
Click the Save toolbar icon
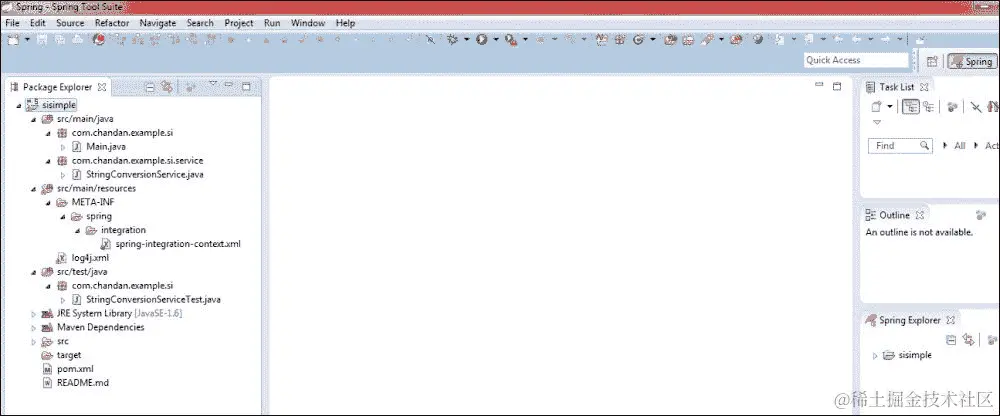pos(42,40)
